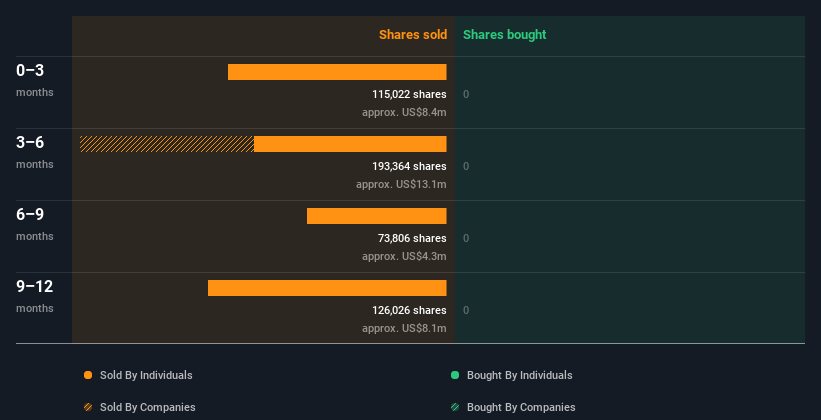Click the approx. US$13.1m text

(x=401, y=184)
